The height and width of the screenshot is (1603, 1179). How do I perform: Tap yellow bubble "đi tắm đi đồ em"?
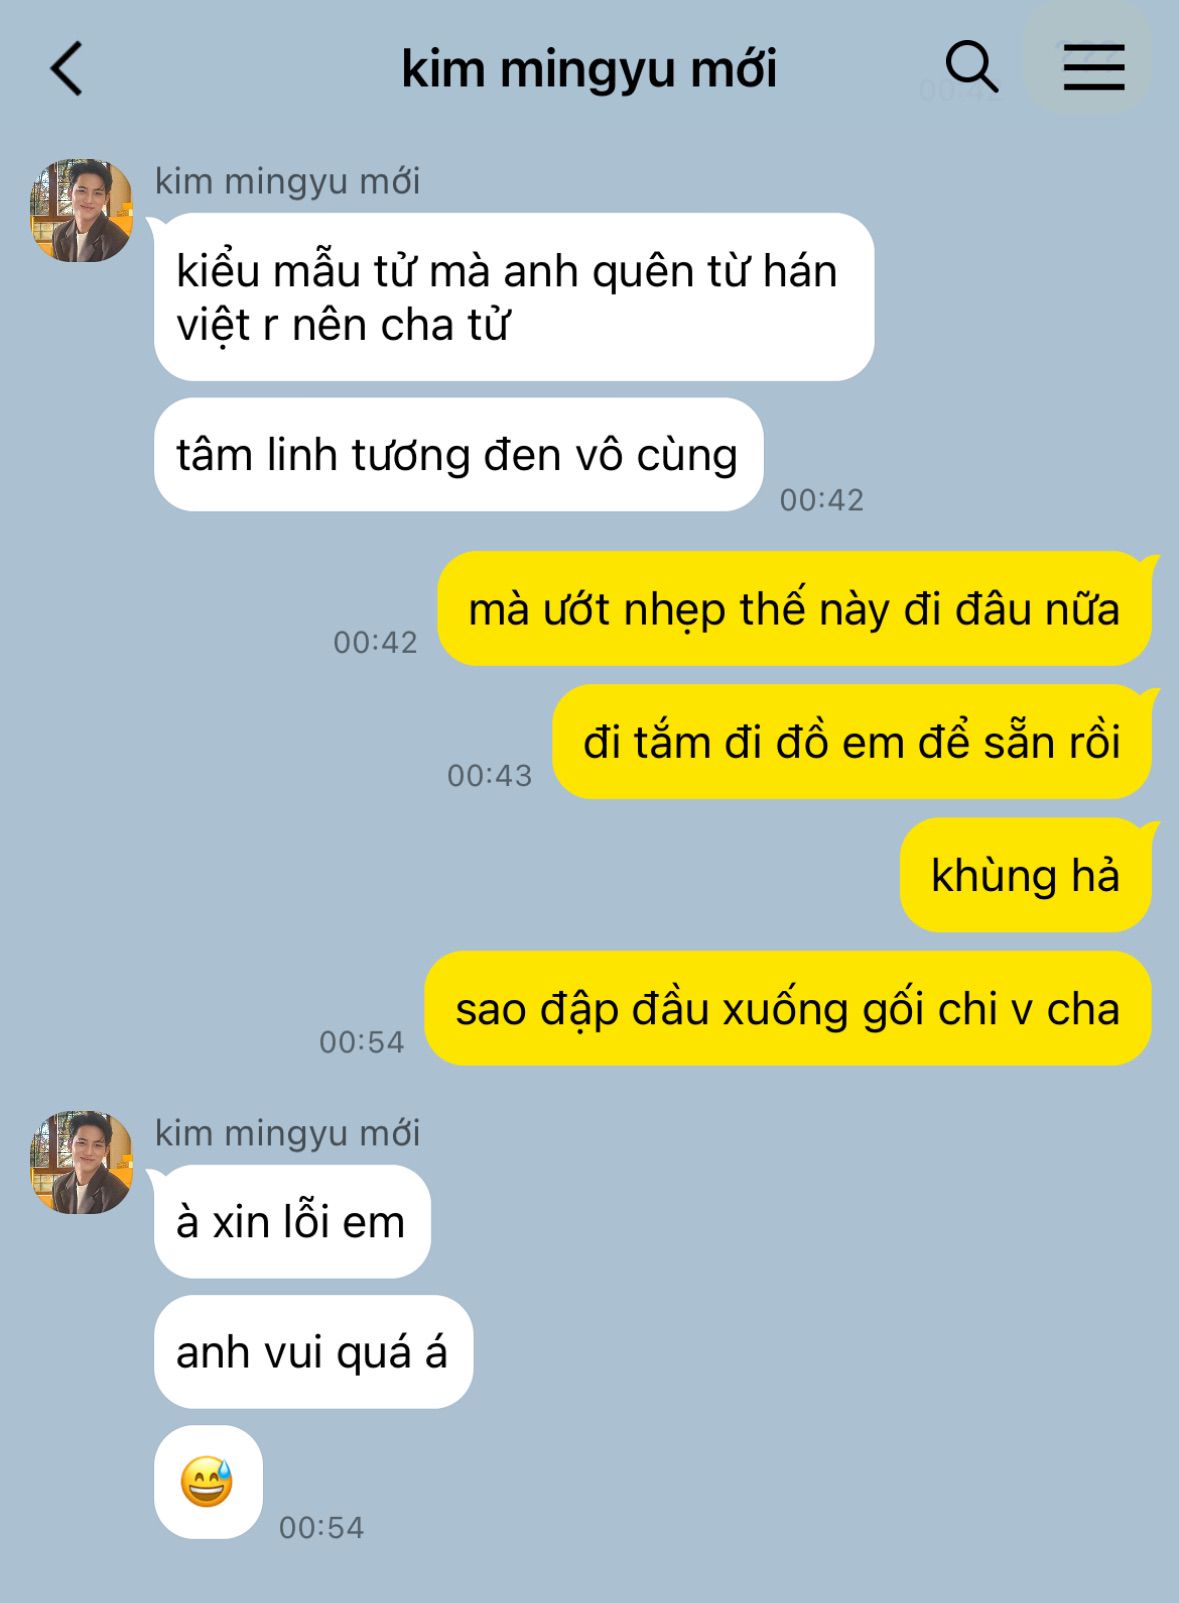click(x=852, y=742)
